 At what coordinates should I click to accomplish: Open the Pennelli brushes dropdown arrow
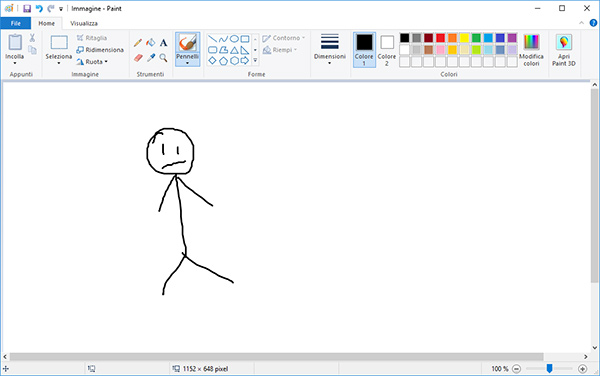(x=188, y=63)
